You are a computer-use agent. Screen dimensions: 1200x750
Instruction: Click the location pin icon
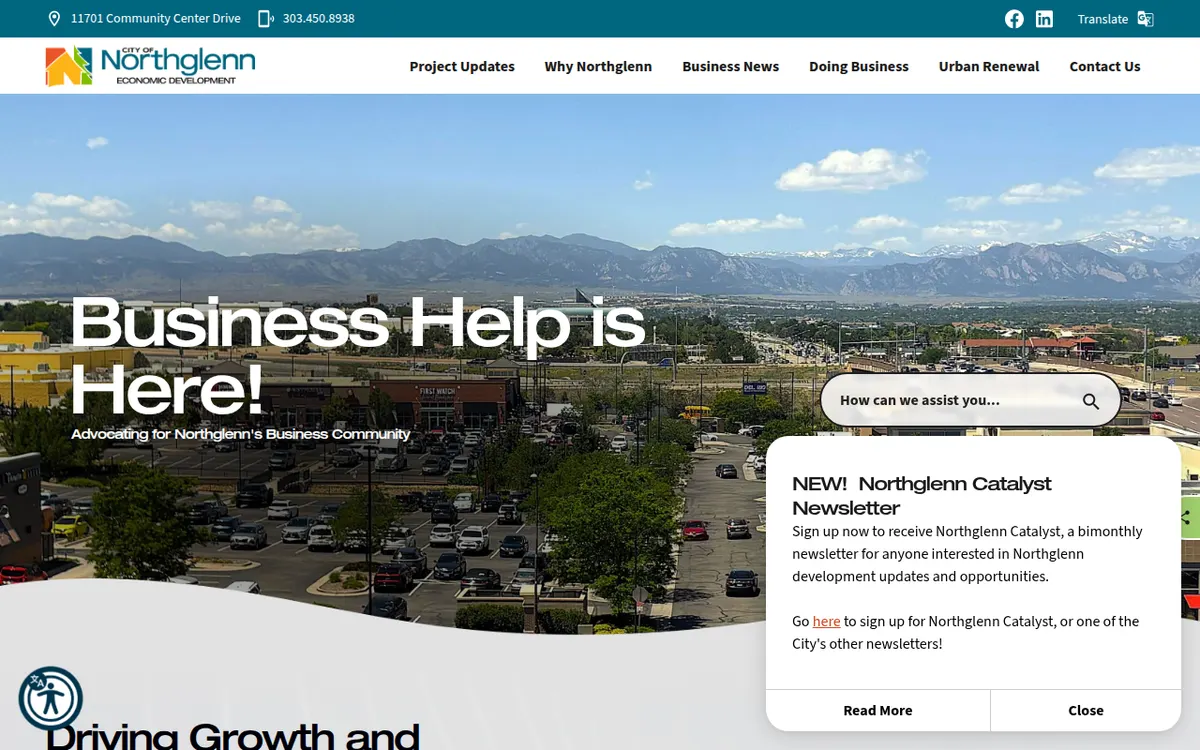point(54,19)
